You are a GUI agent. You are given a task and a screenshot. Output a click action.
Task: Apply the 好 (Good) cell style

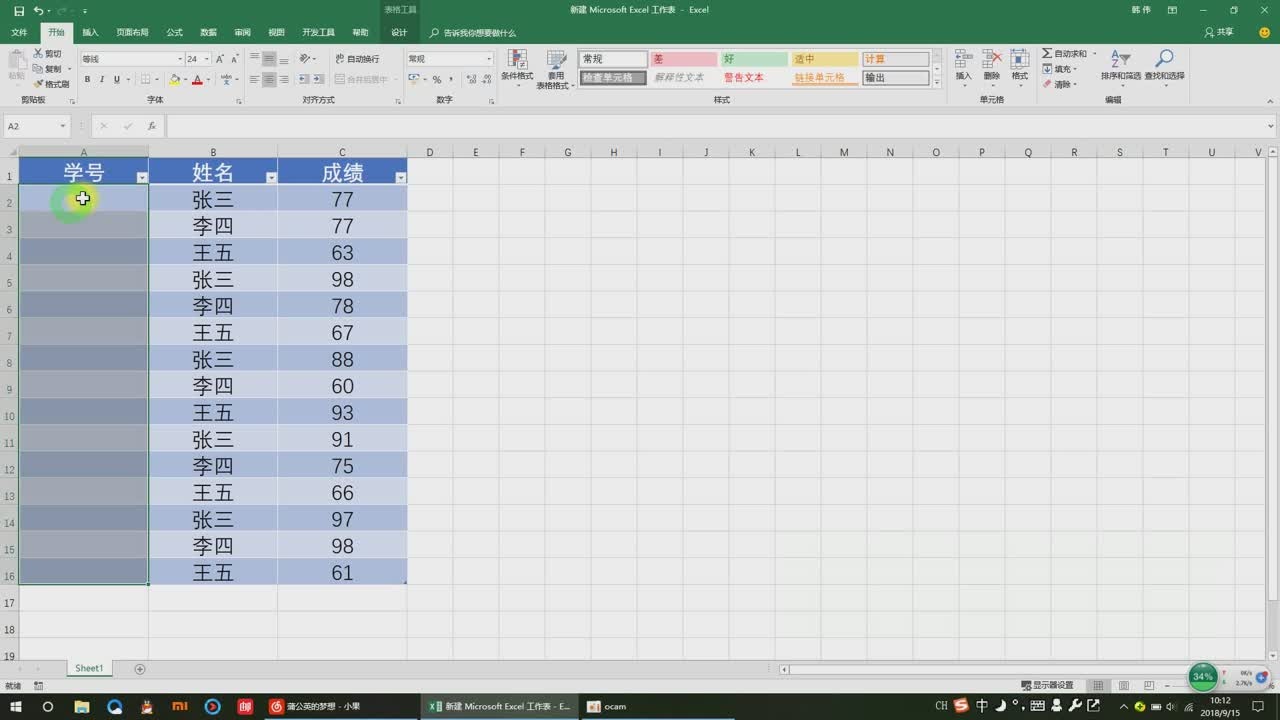(x=754, y=59)
